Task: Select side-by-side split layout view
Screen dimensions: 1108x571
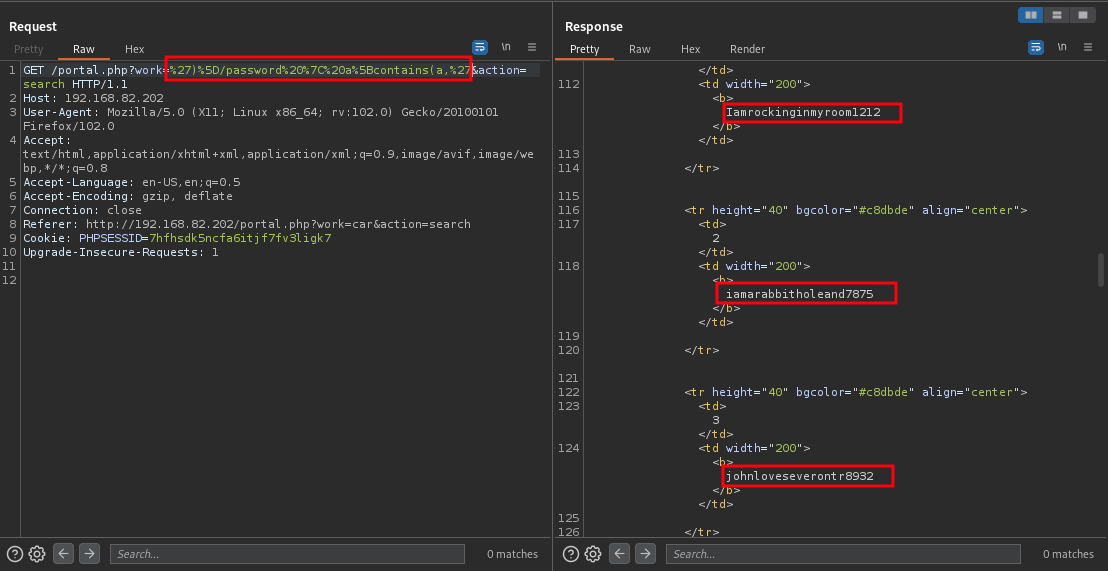Action: pyautogui.click(x=1030, y=15)
